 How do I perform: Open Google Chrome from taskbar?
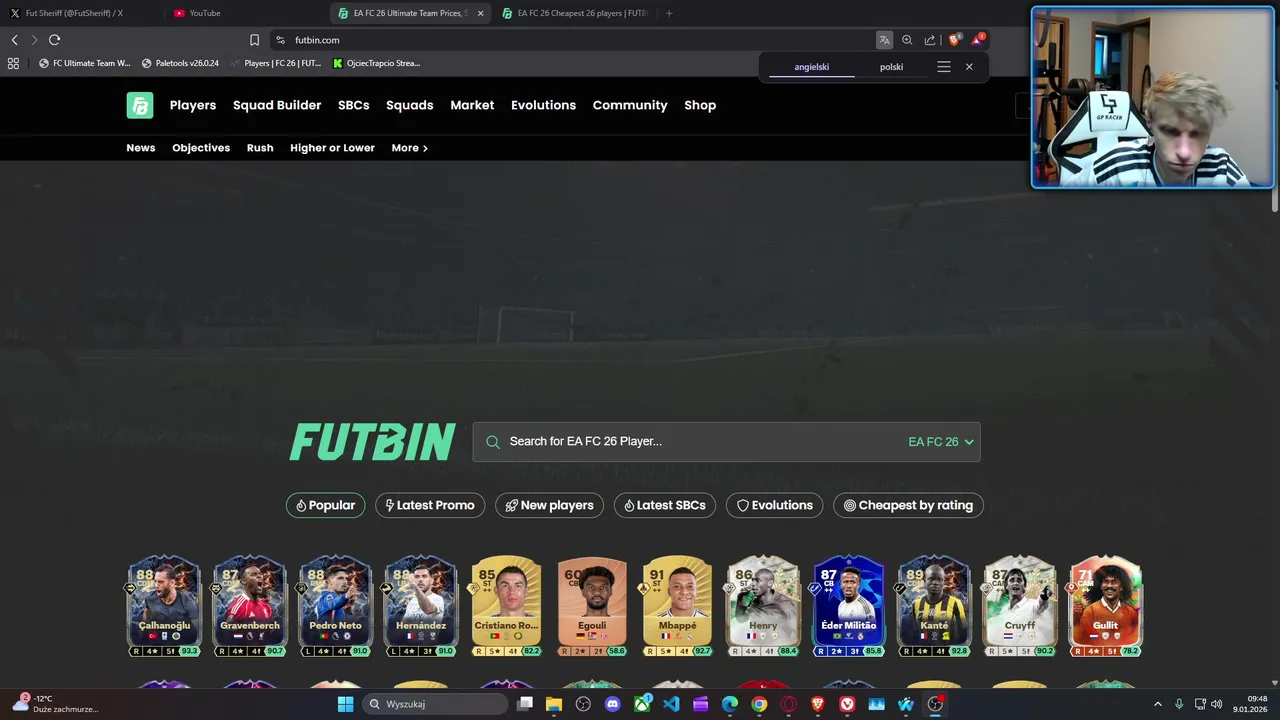pos(759,704)
